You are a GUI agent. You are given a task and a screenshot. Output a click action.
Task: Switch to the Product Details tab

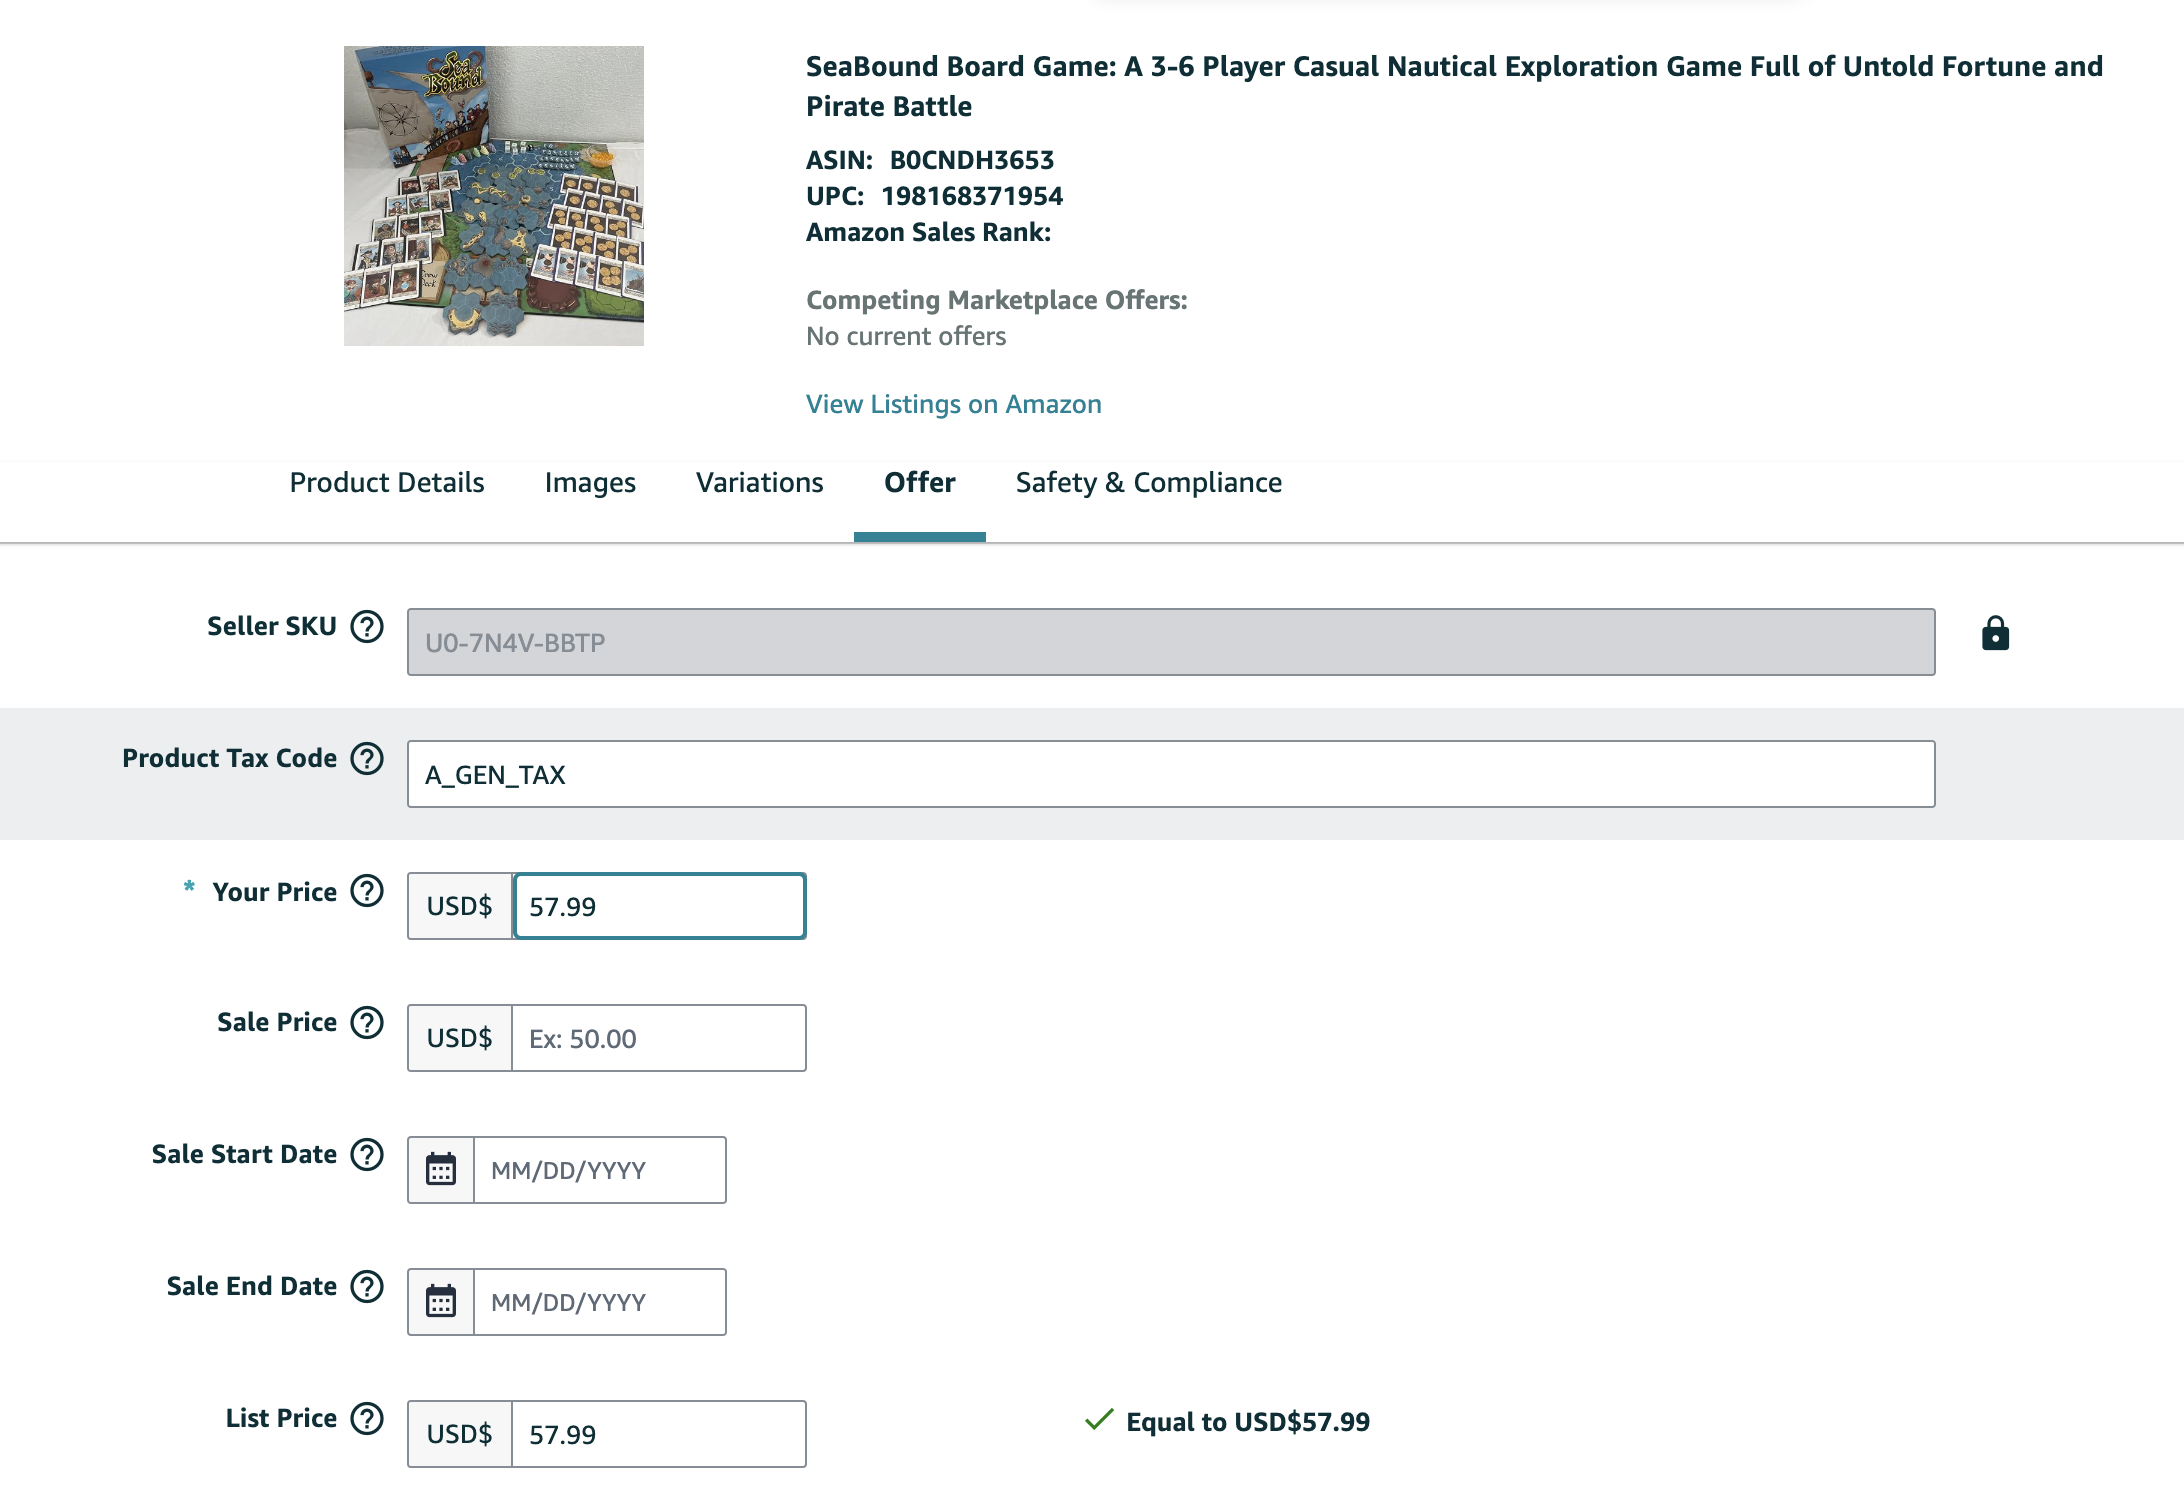(387, 482)
